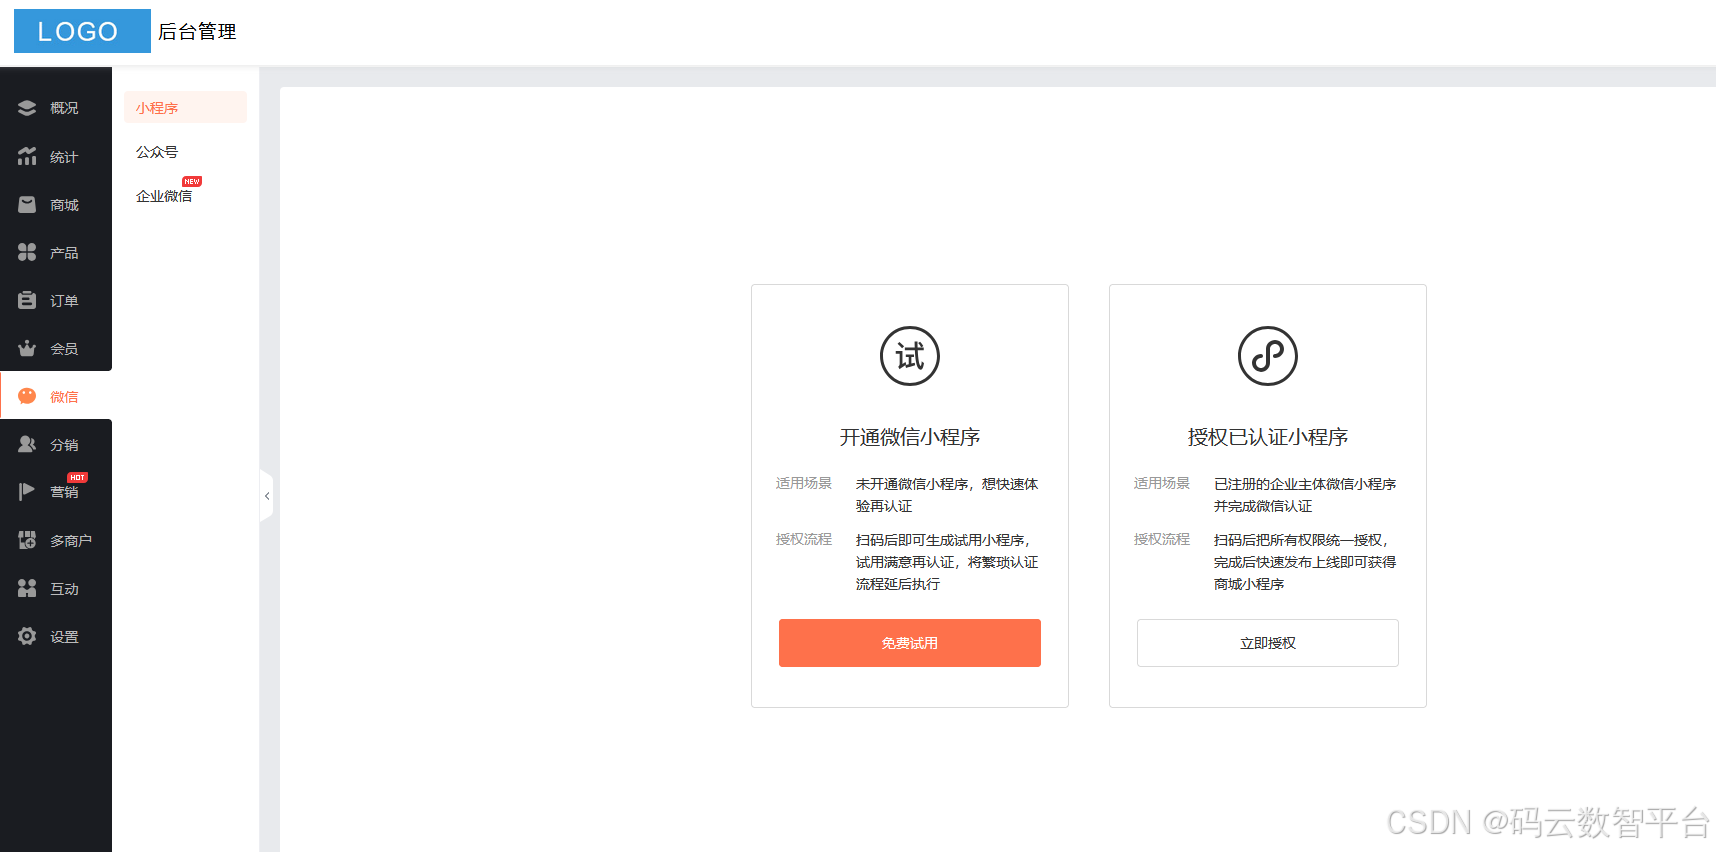Go to 商城 menu label
Viewport: 1716px width, 852px height.
pos(64,205)
